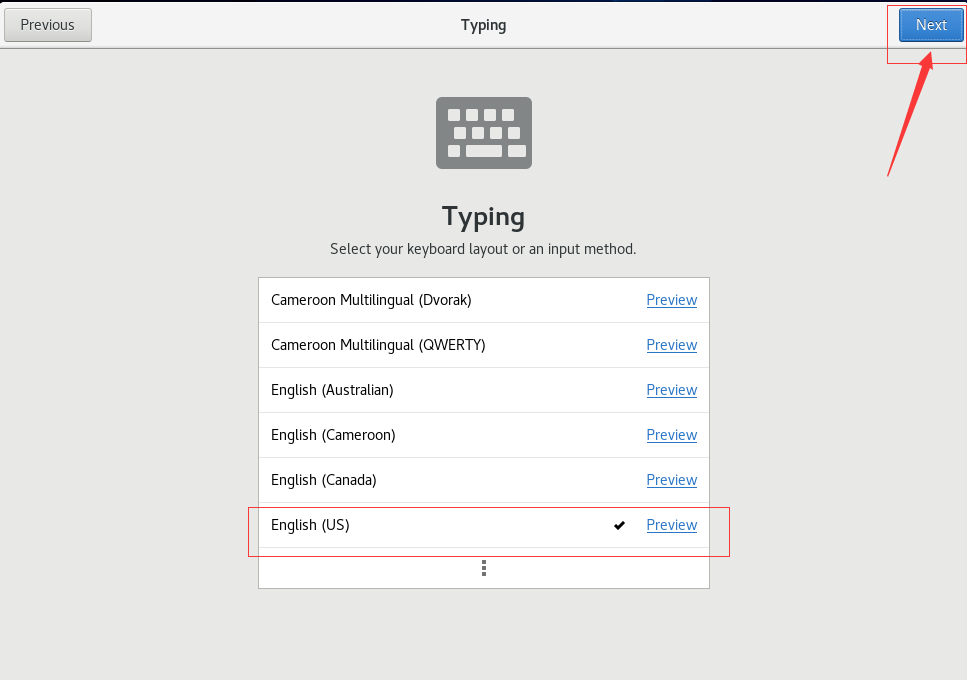Click the keyboard layout instruction text
This screenshot has width=967, height=680.
pos(483,249)
